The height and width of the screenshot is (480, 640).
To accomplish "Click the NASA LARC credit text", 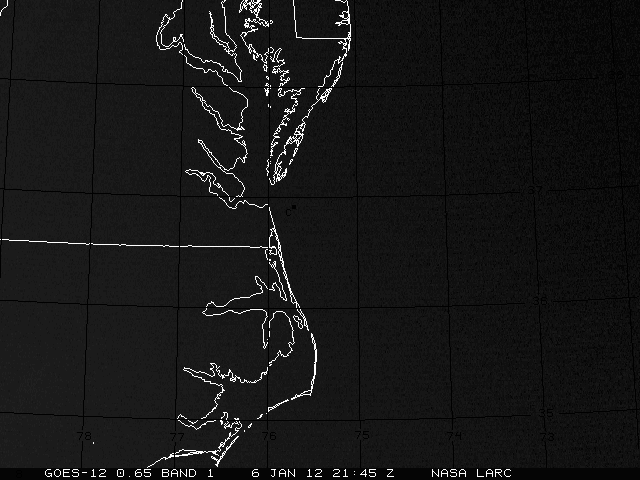I will pyautogui.click(x=471, y=472).
